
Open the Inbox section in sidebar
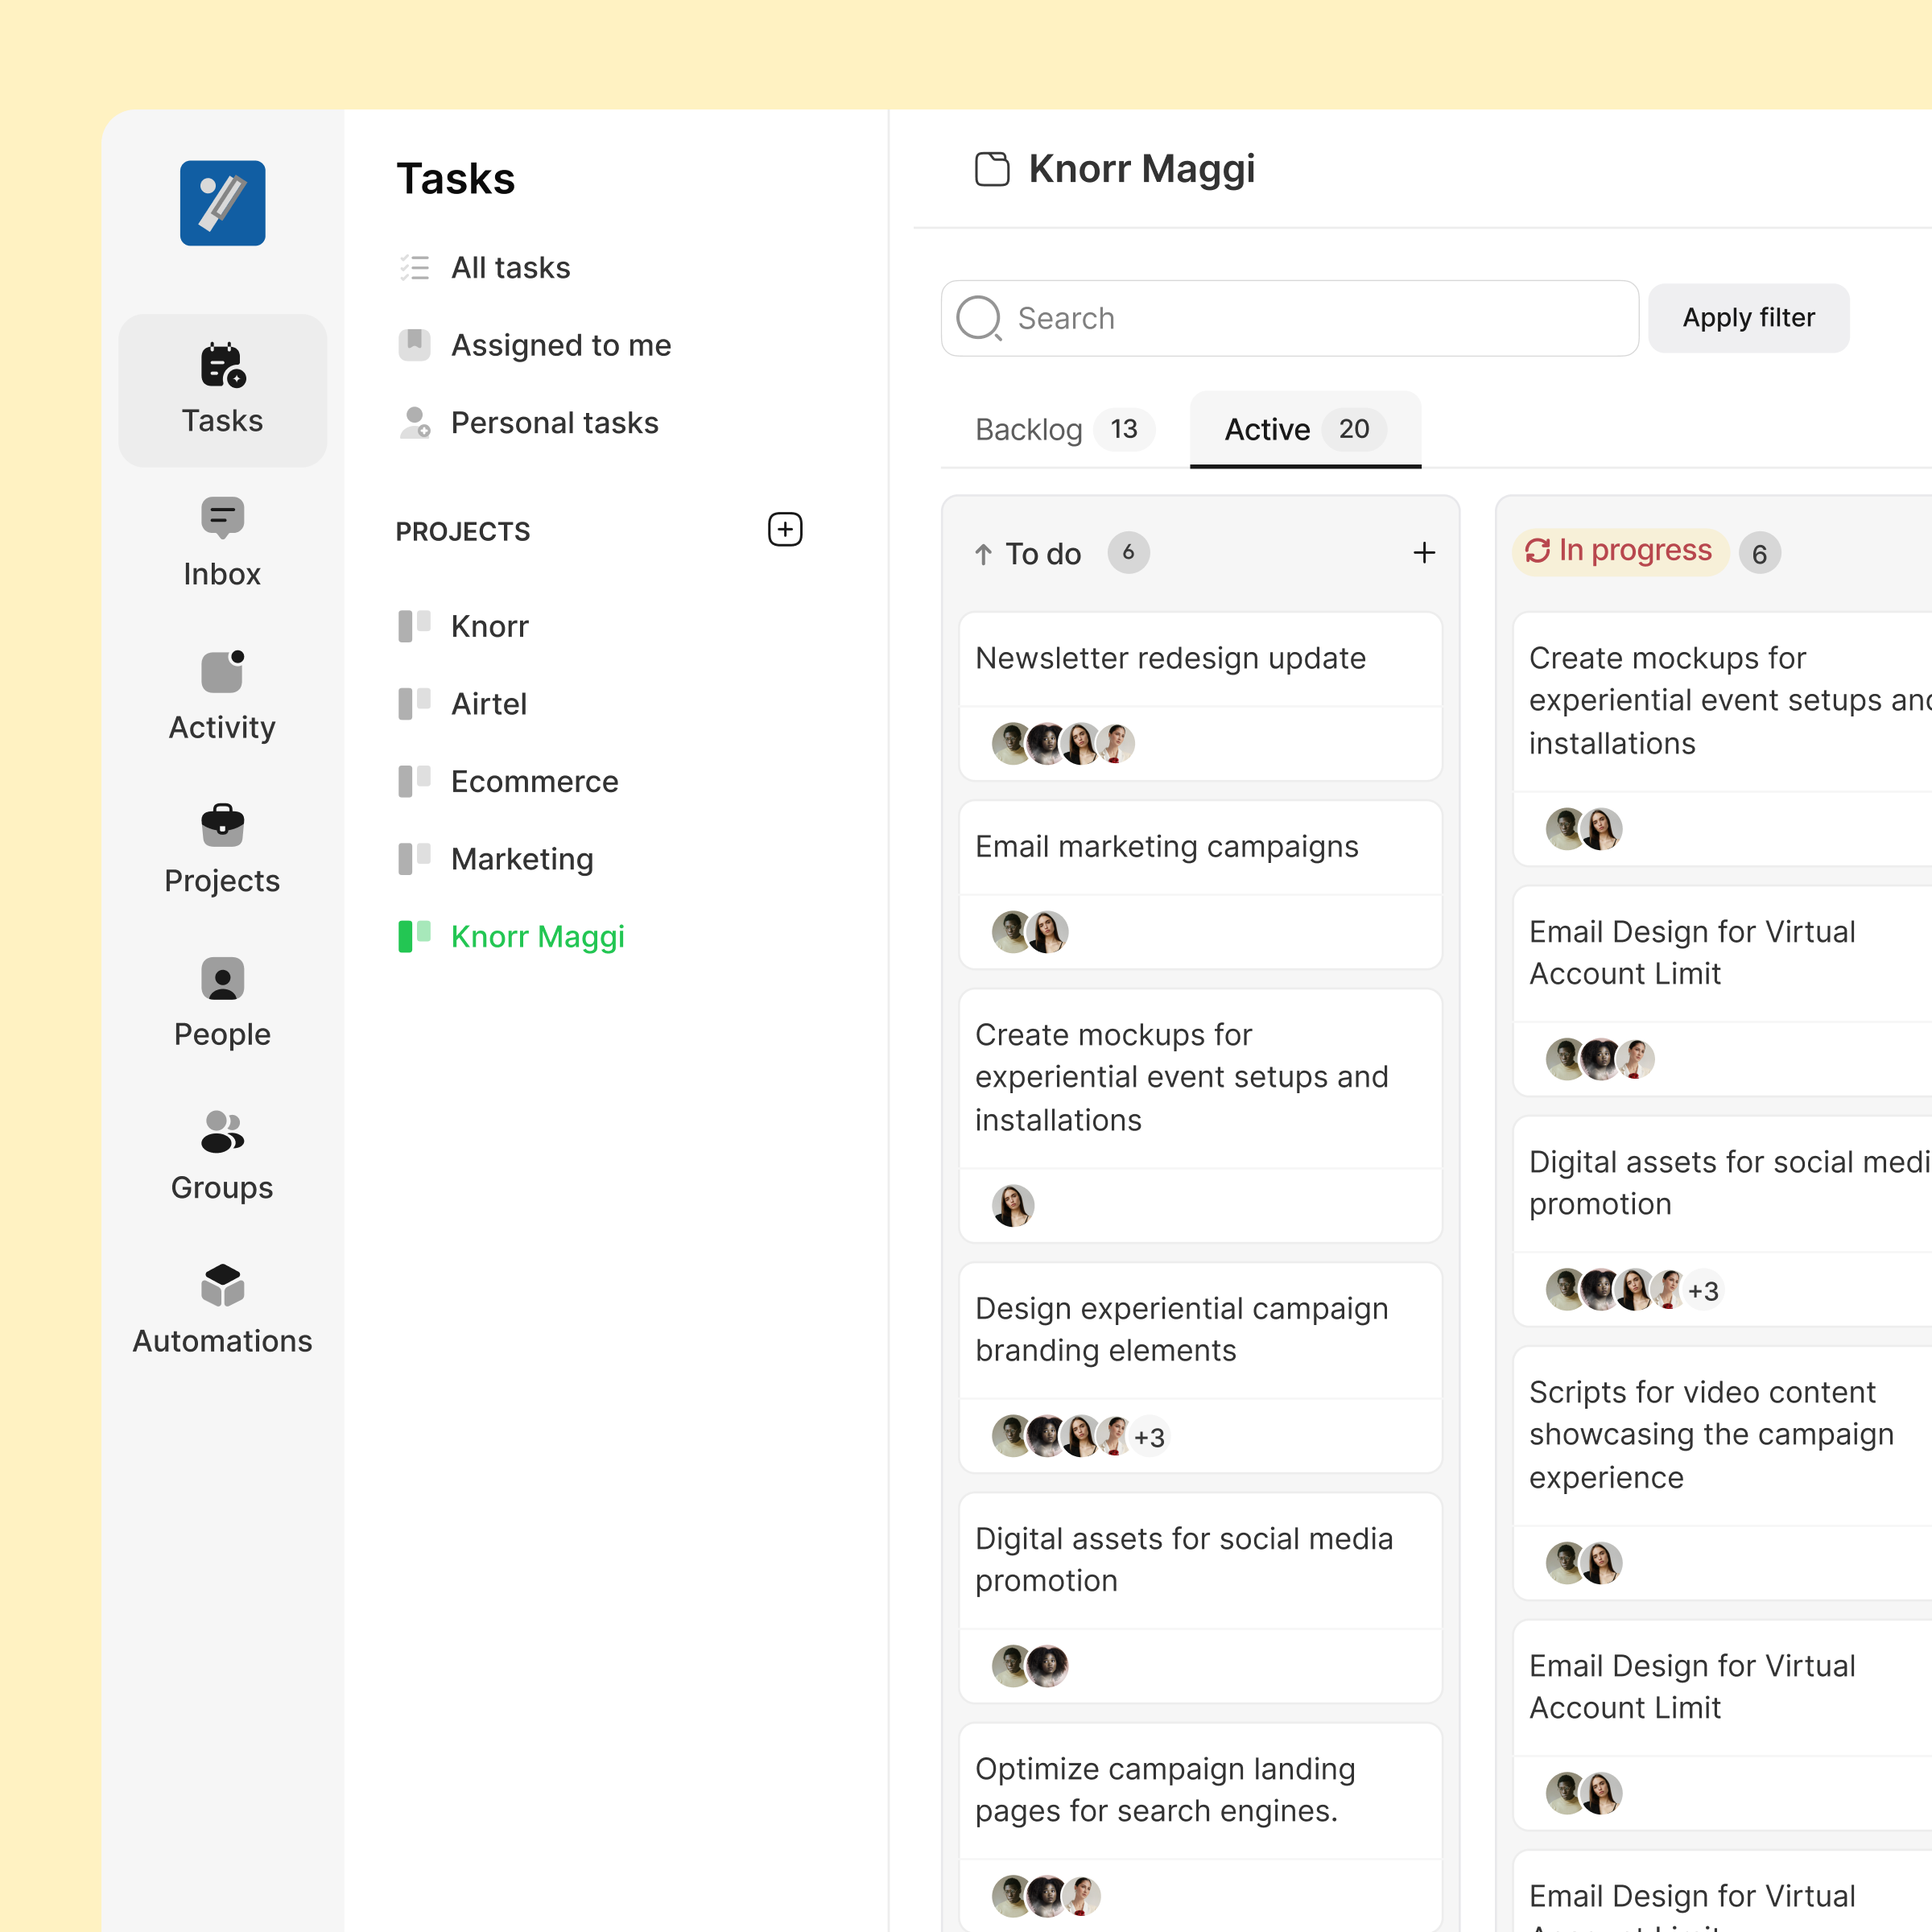[222, 542]
